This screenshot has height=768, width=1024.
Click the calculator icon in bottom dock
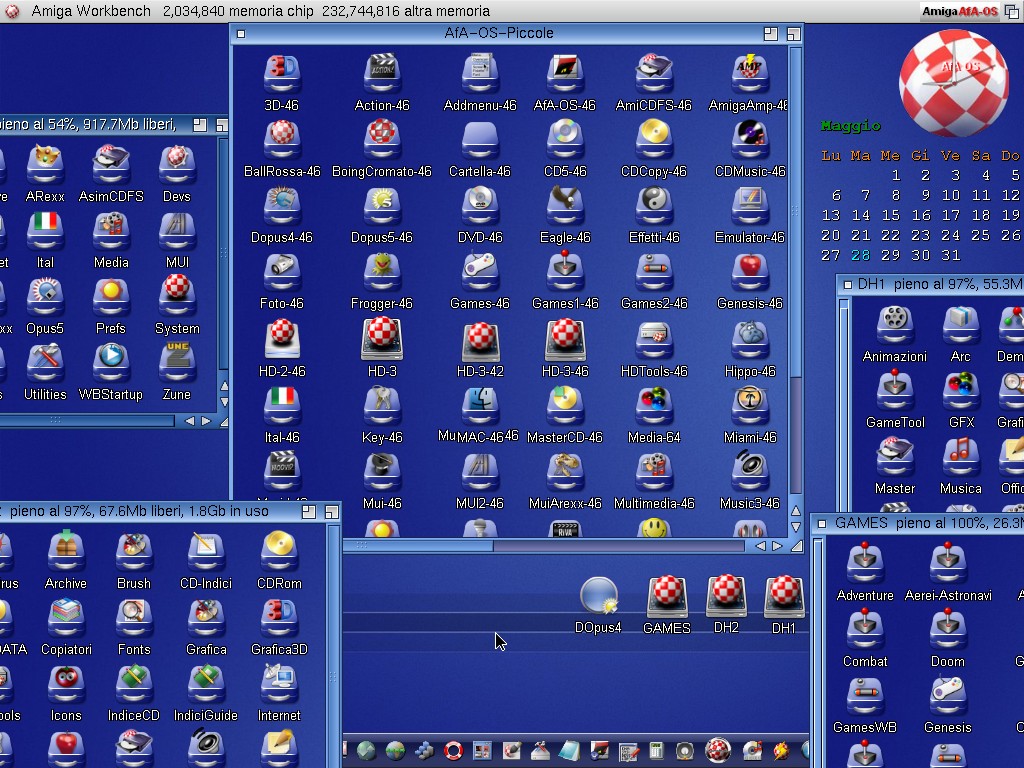pos(656,750)
